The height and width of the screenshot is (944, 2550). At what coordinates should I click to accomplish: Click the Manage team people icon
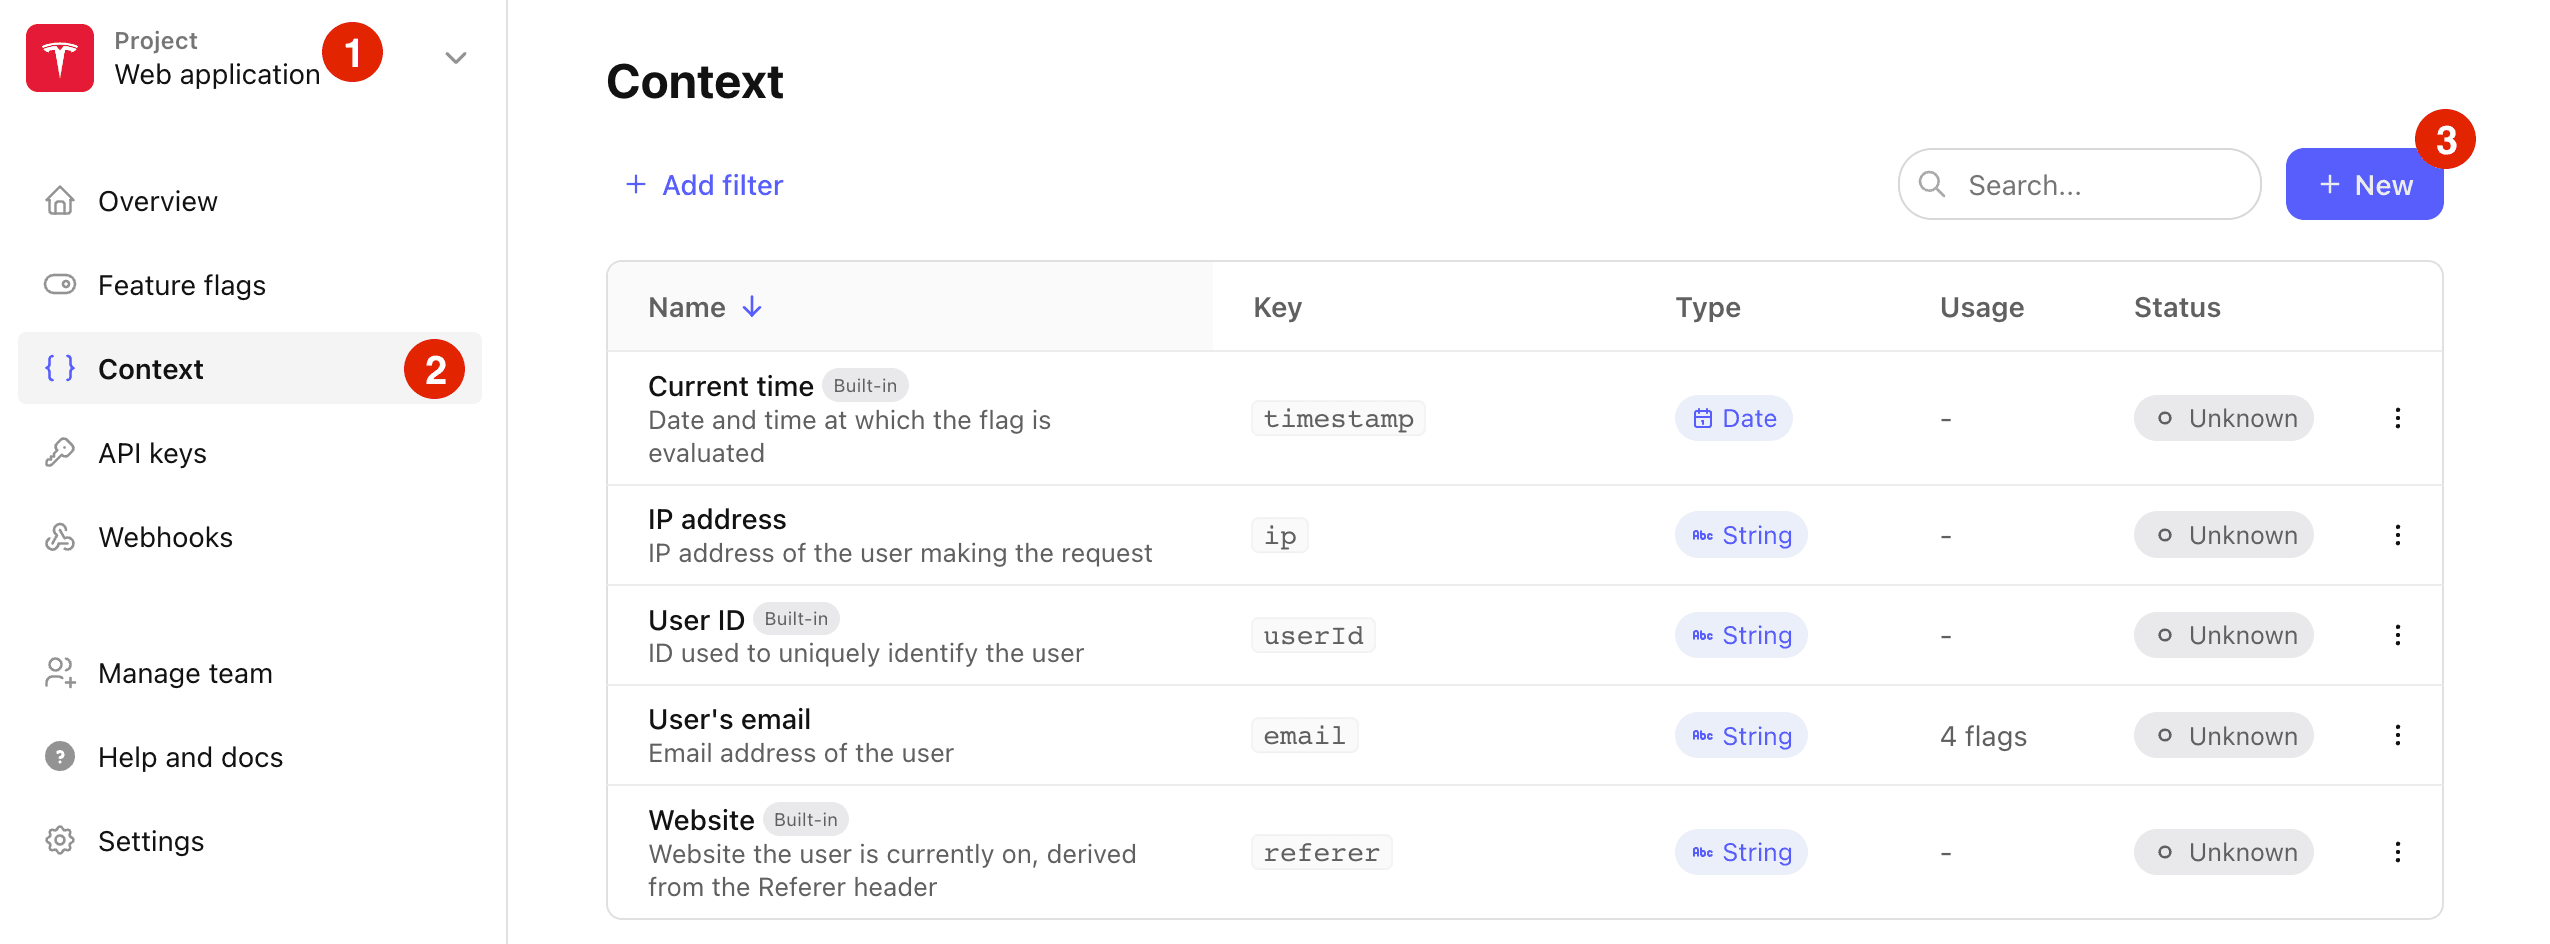(60, 673)
